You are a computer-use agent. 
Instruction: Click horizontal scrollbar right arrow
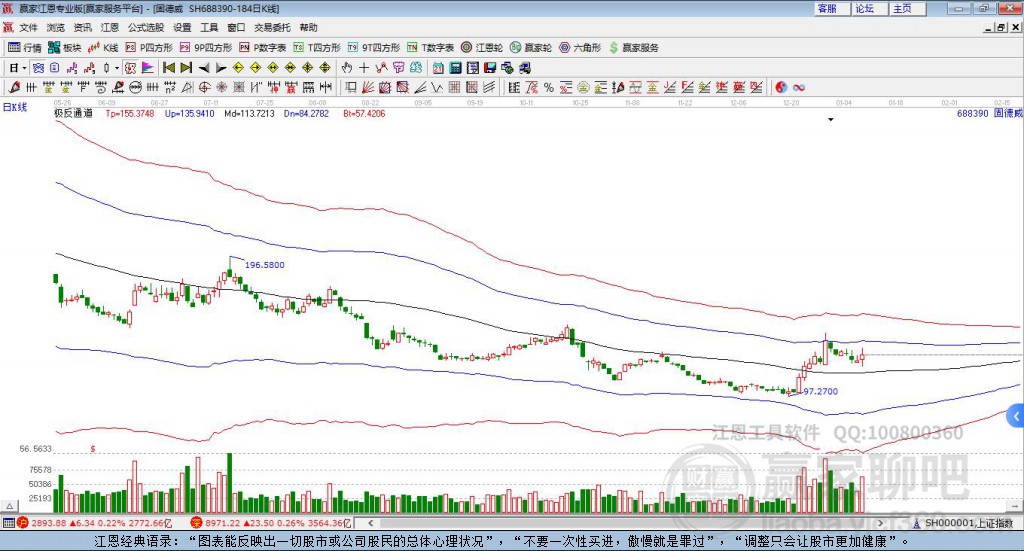point(880,523)
